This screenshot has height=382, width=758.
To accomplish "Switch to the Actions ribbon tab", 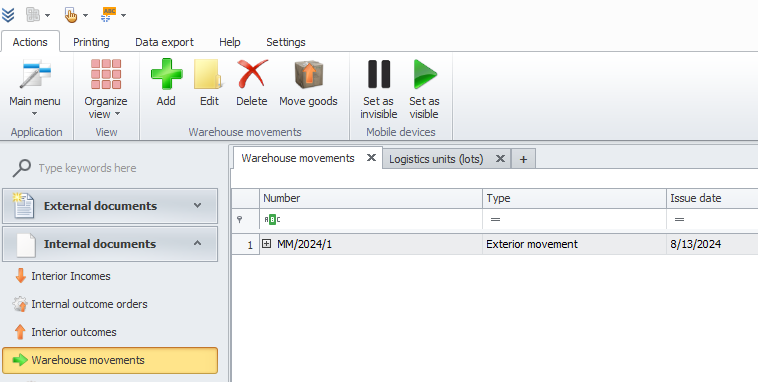I will point(30,42).
